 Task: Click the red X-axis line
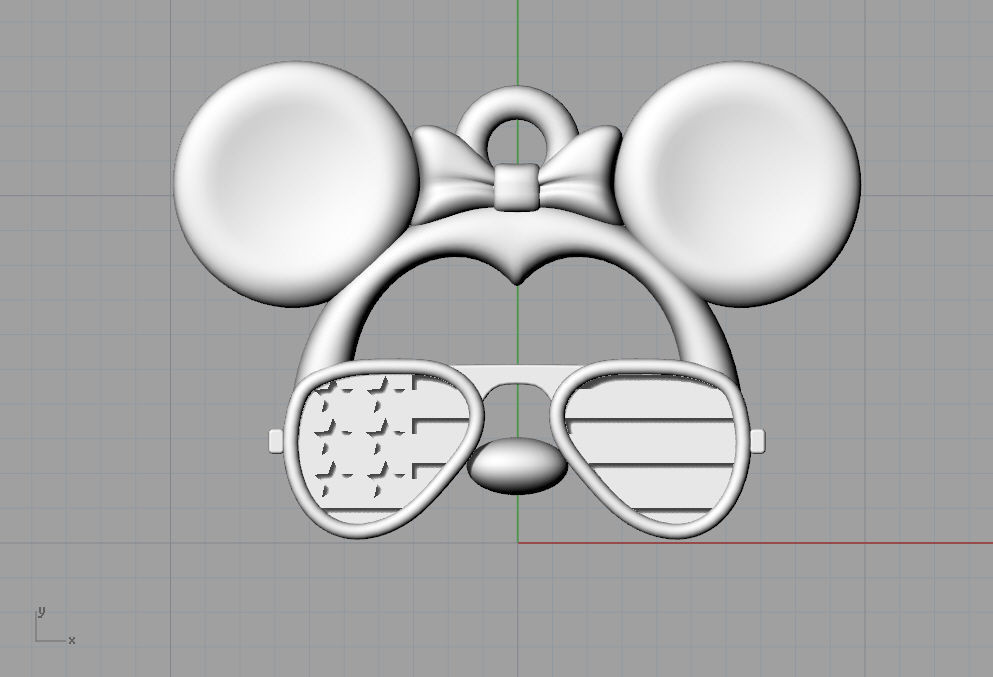point(755,542)
